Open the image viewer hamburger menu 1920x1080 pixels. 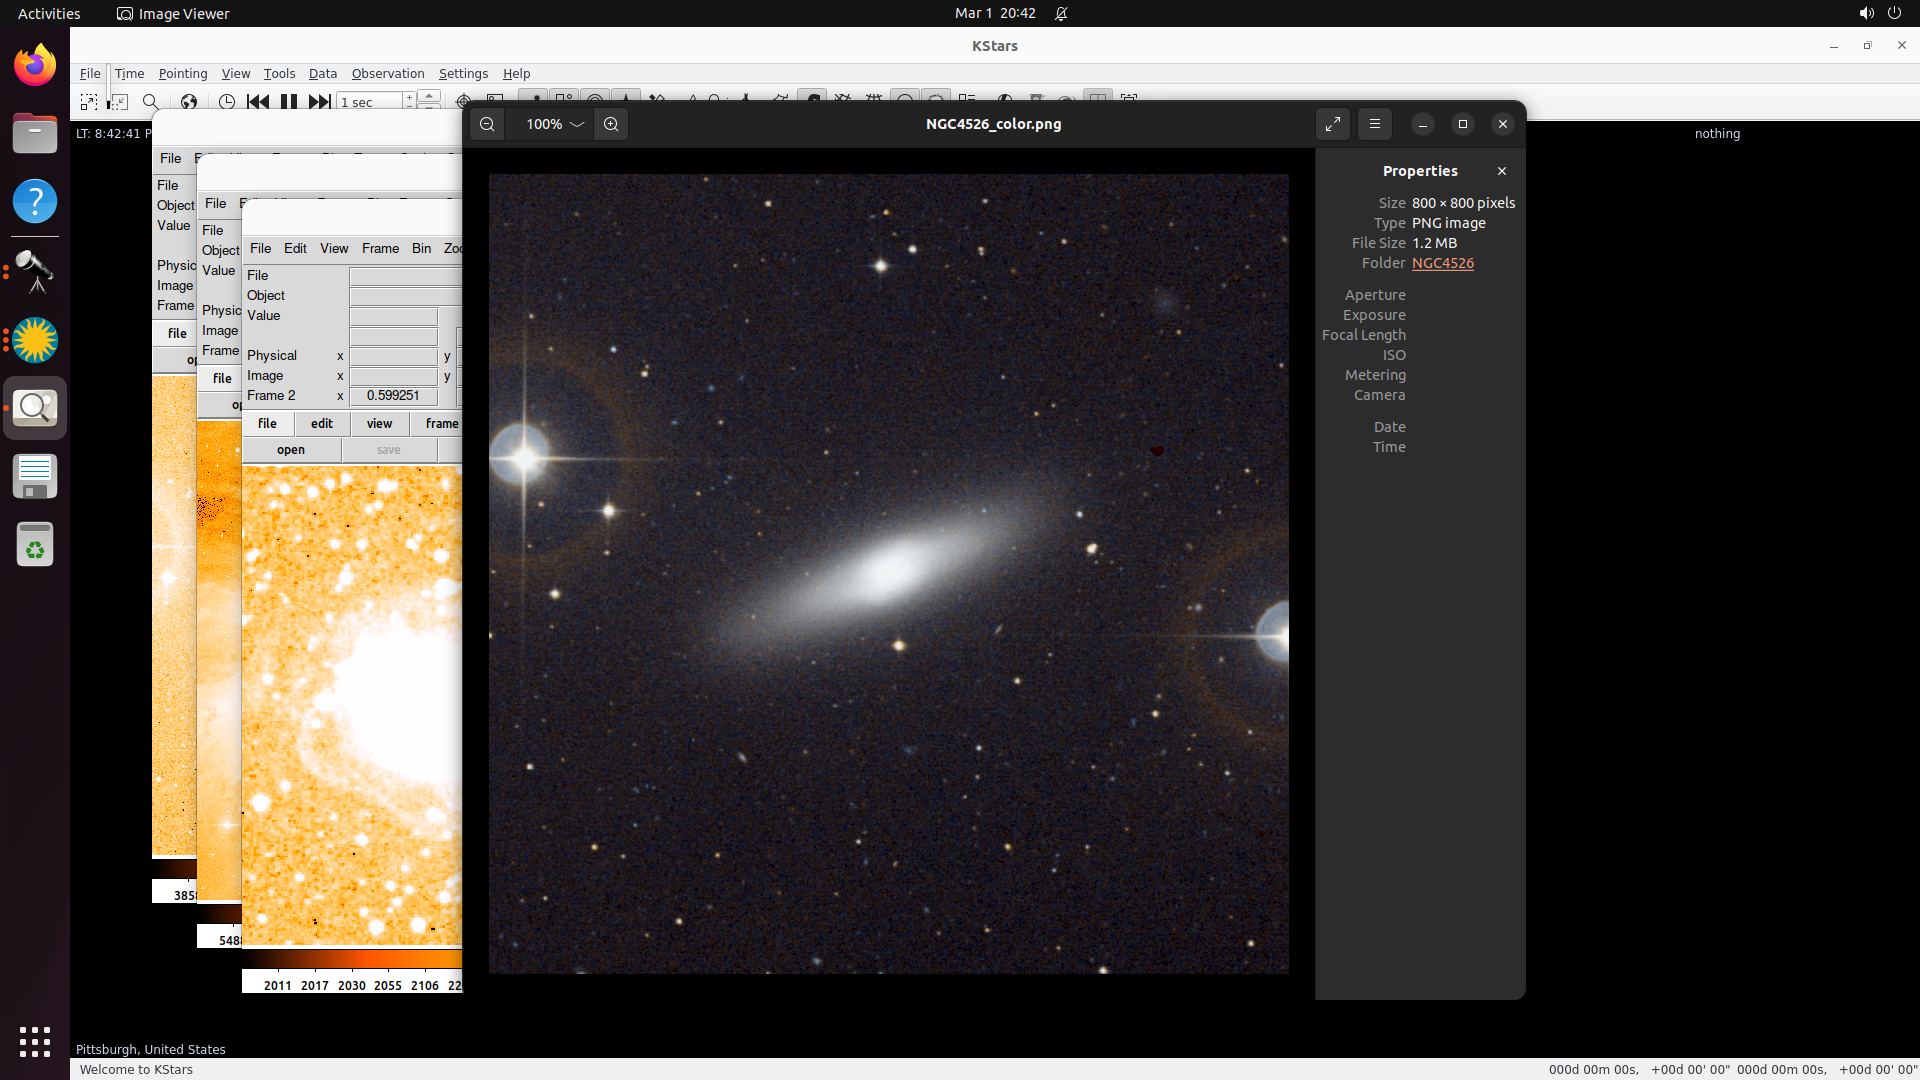pyautogui.click(x=1375, y=124)
